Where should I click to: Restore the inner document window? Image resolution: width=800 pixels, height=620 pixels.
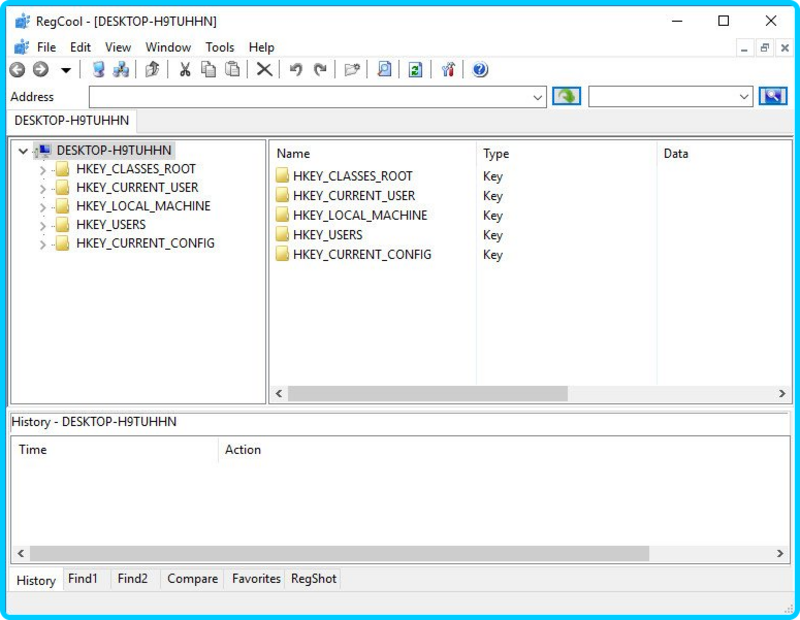764,48
